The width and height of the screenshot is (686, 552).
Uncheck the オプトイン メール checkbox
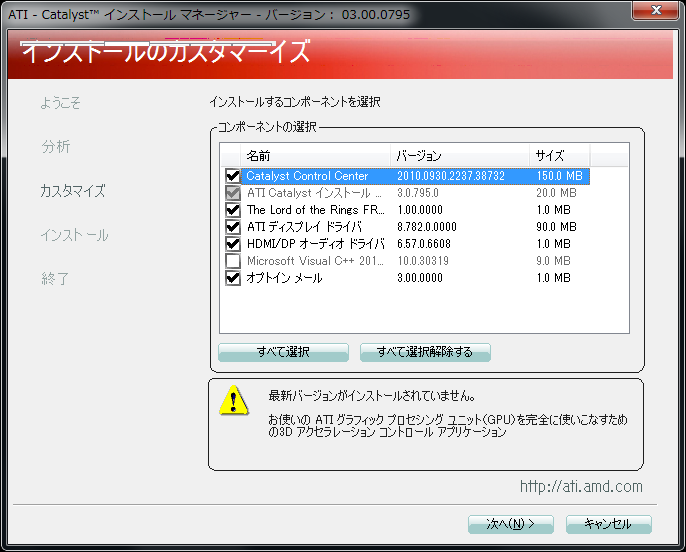click(x=233, y=278)
